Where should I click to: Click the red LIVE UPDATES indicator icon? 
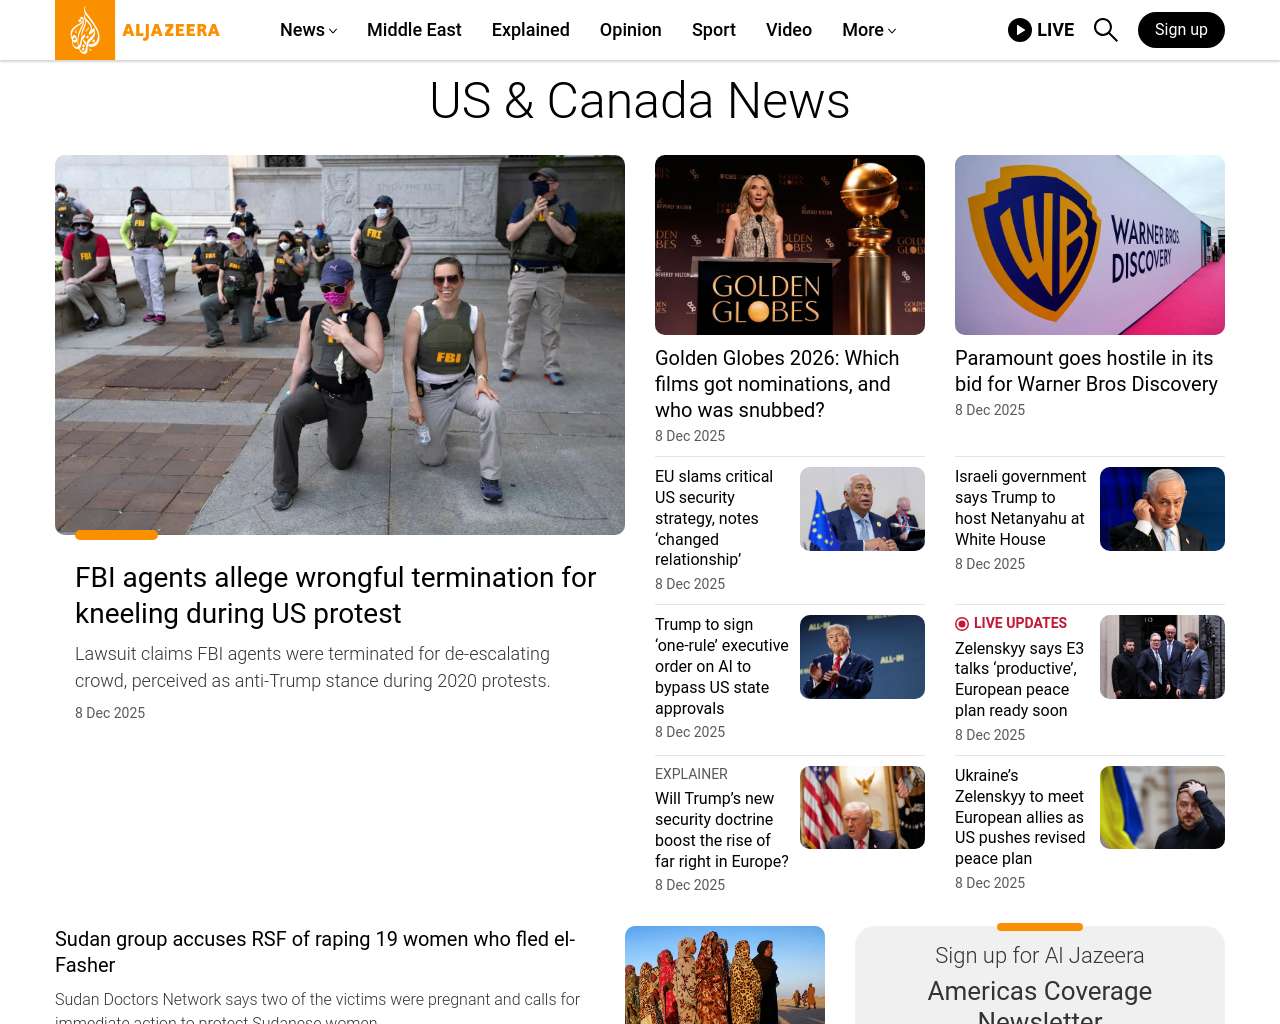click(x=962, y=624)
